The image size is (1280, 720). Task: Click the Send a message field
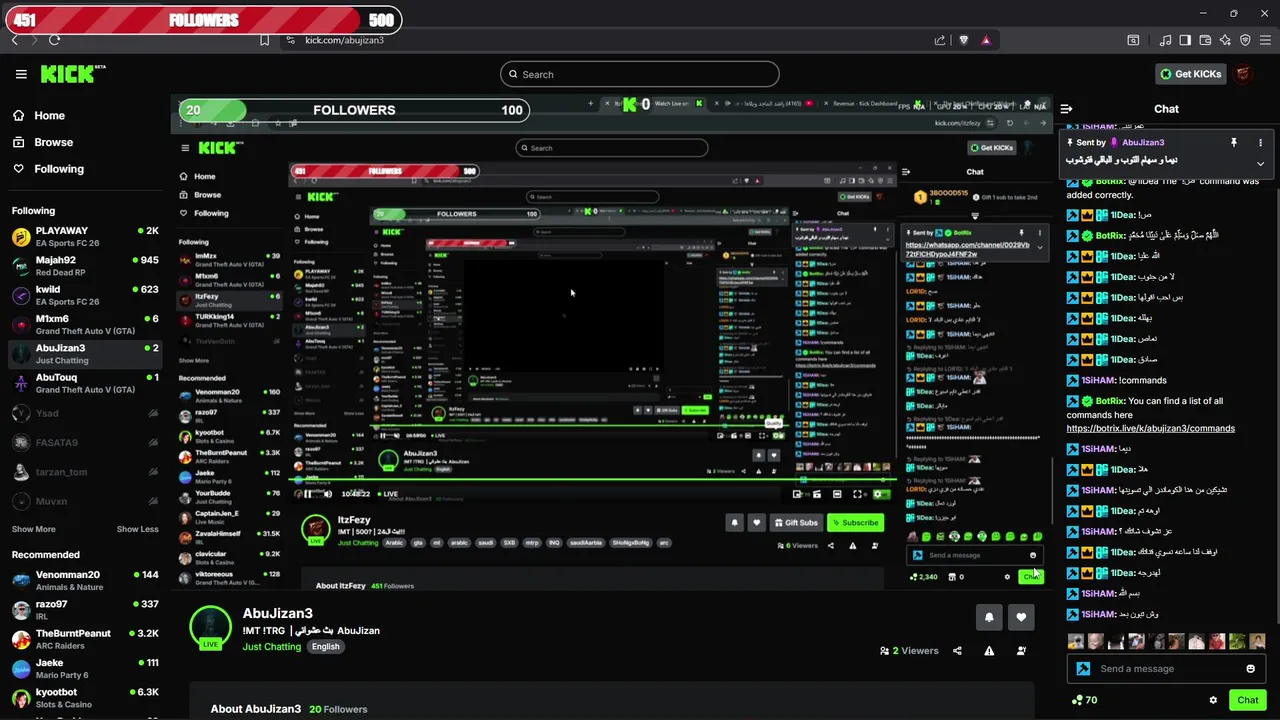click(1167, 669)
